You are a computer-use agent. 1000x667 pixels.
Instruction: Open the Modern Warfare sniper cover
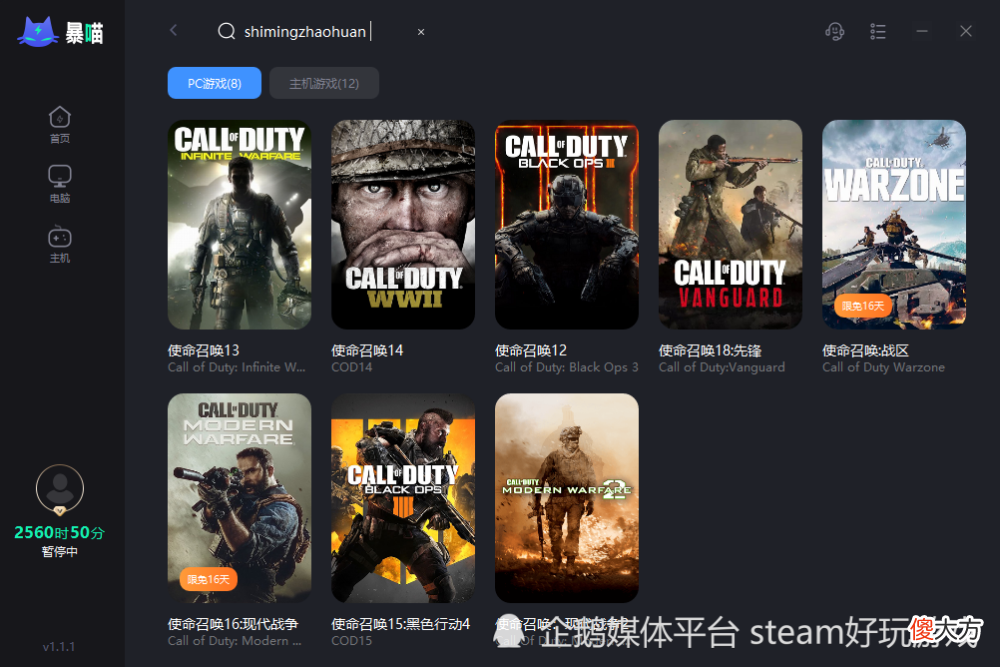pyautogui.click(x=240, y=498)
